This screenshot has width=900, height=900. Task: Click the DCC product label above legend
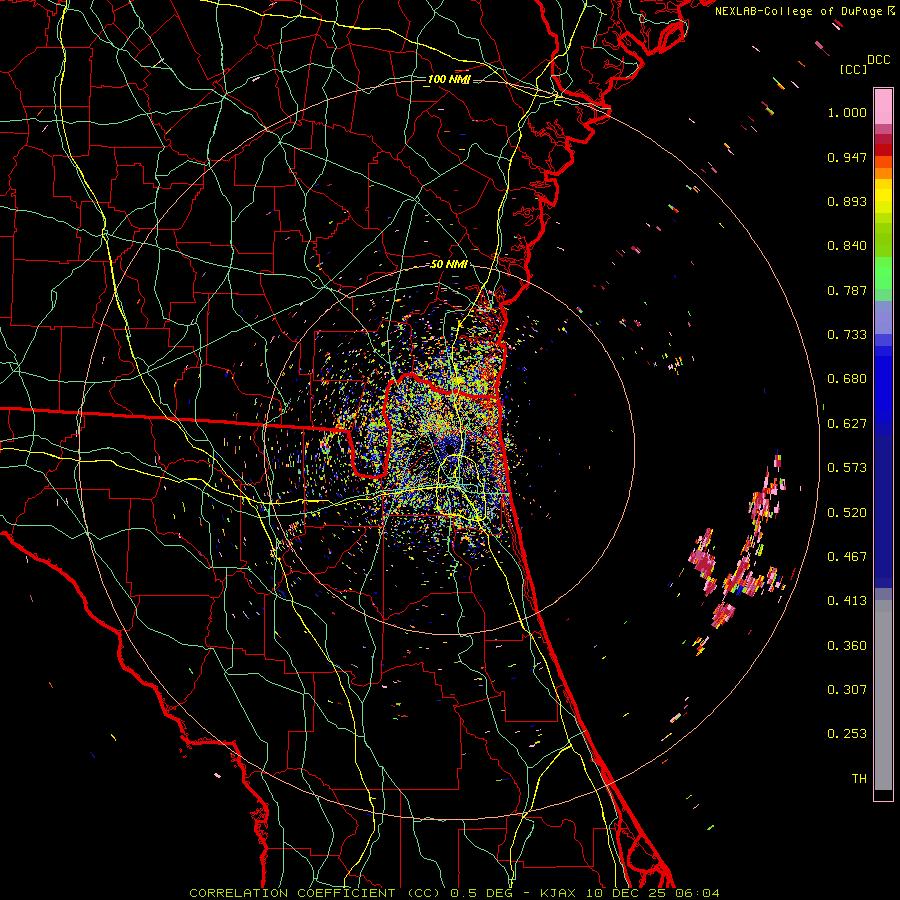pyautogui.click(x=878, y=60)
